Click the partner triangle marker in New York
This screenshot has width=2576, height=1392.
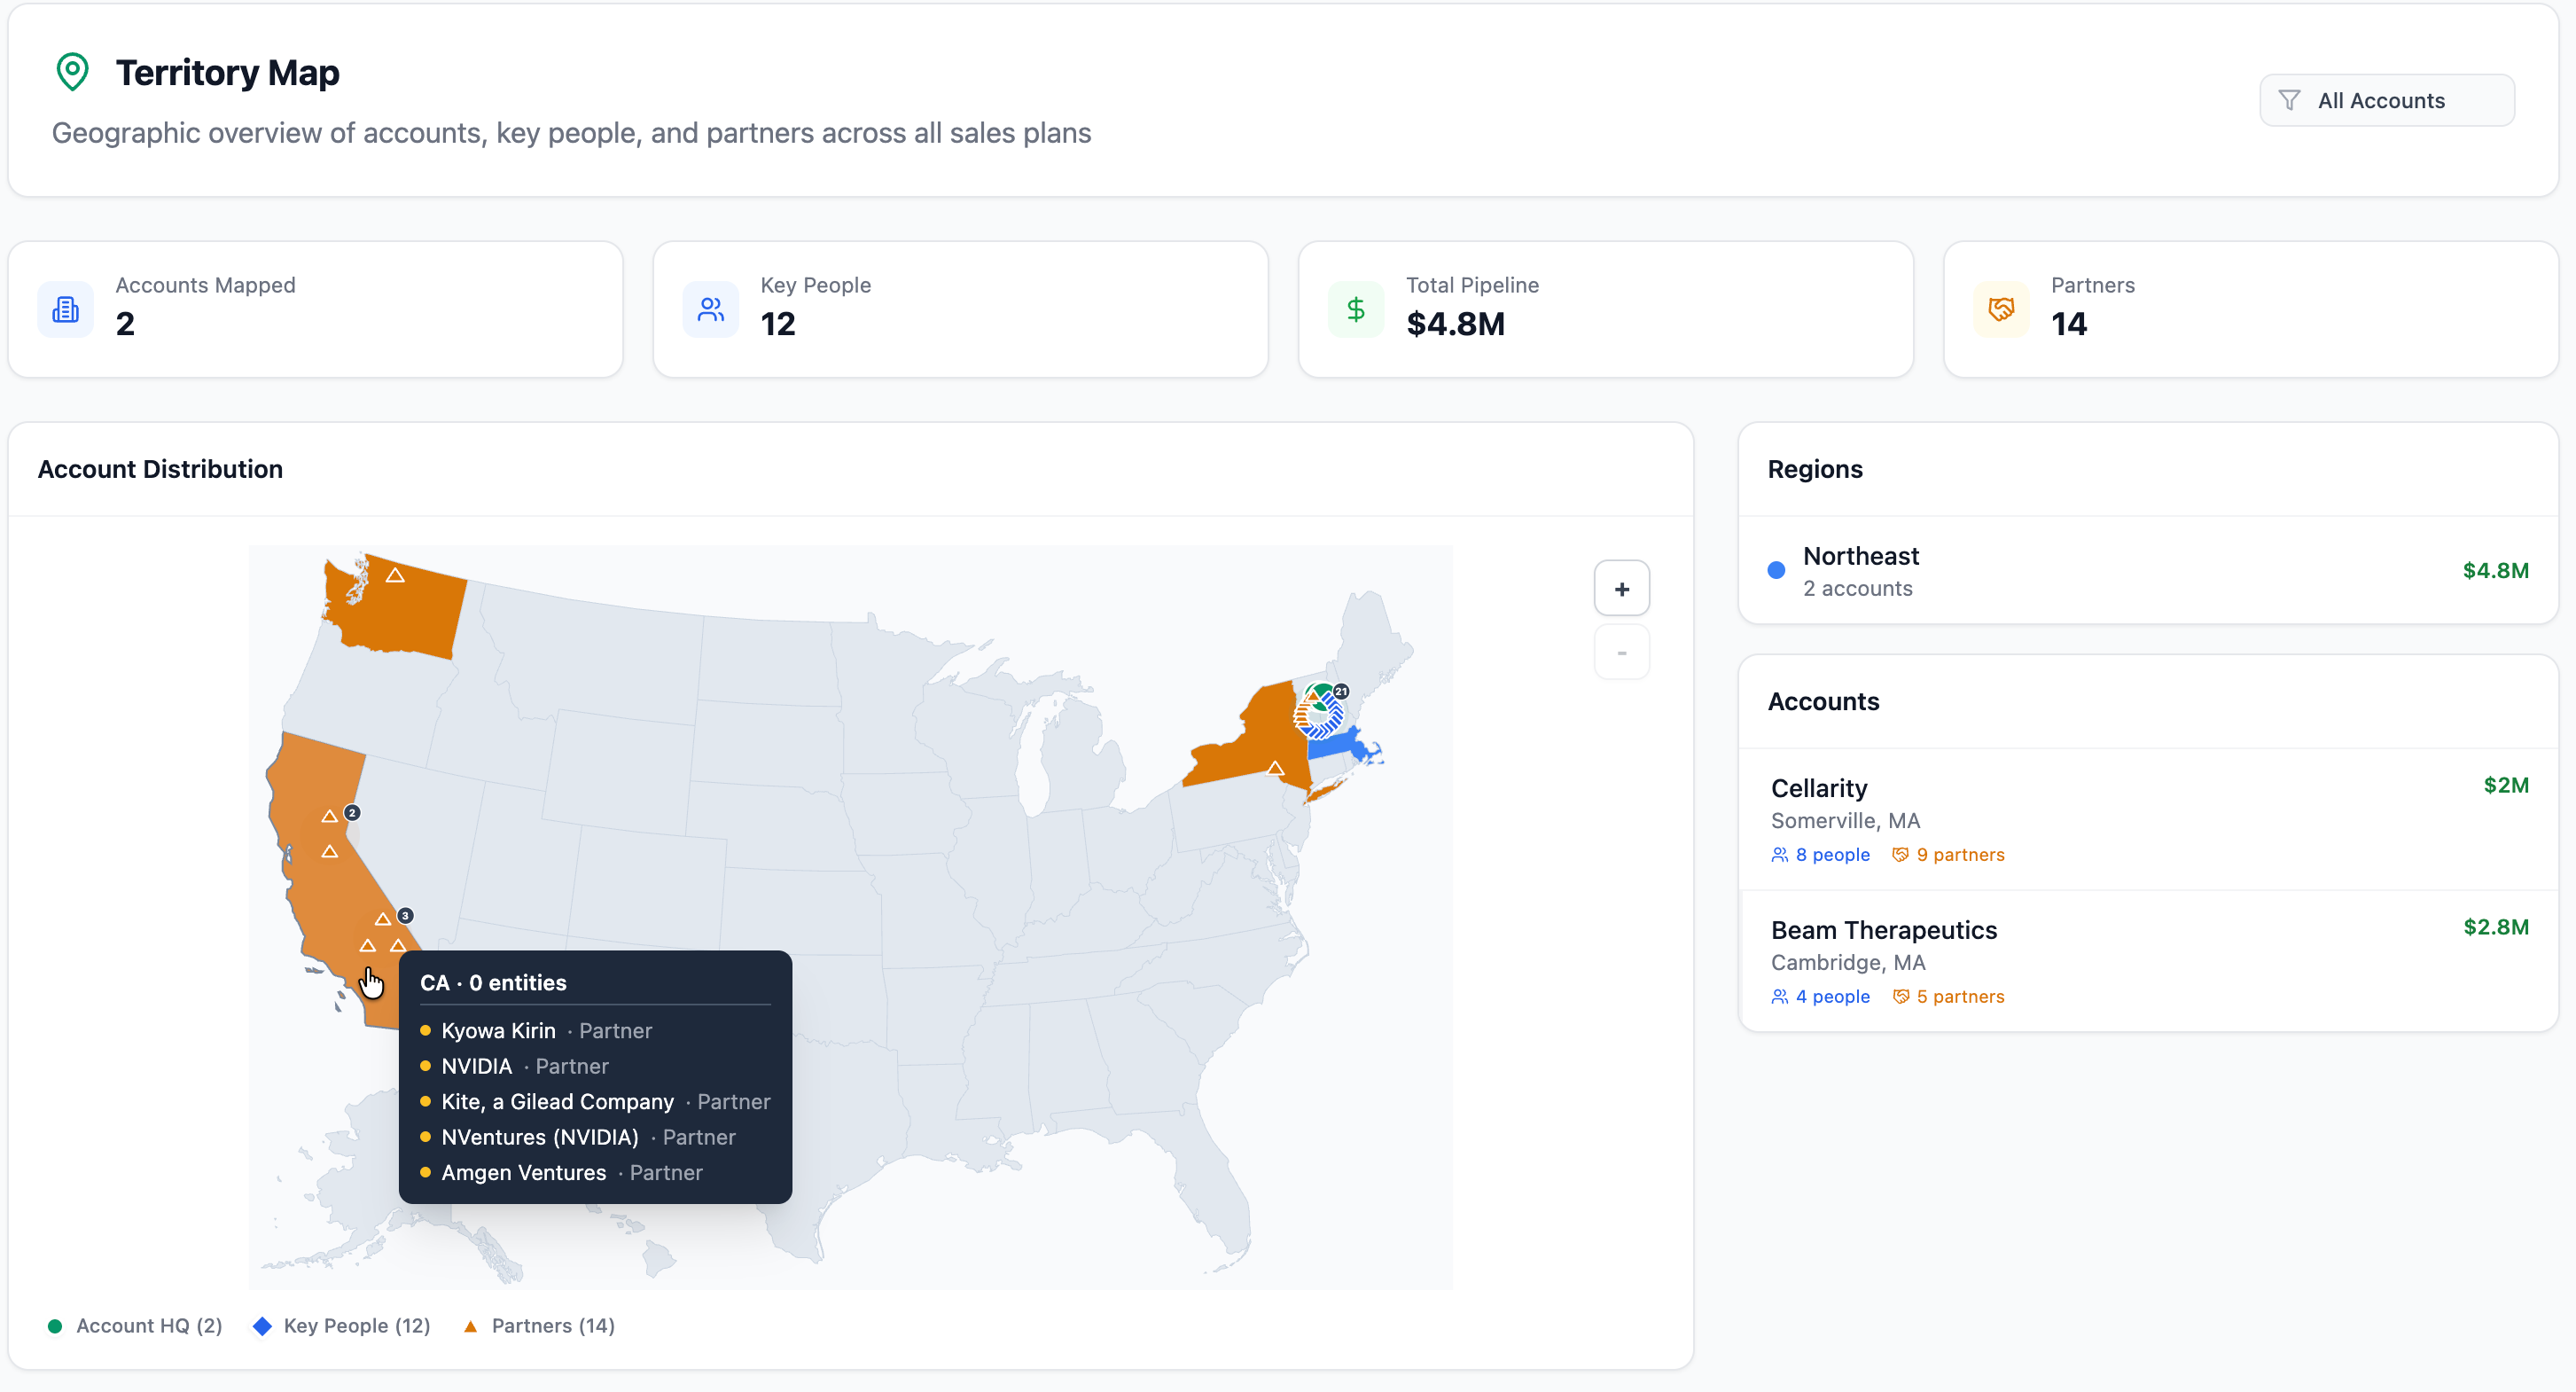point(1275,768)
